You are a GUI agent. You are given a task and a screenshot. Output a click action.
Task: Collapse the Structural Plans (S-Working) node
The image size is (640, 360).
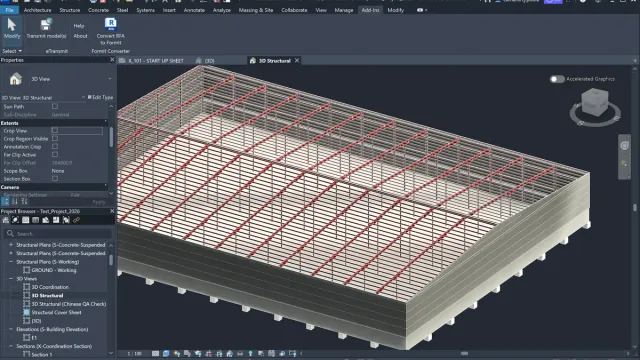tap(11, 262)
